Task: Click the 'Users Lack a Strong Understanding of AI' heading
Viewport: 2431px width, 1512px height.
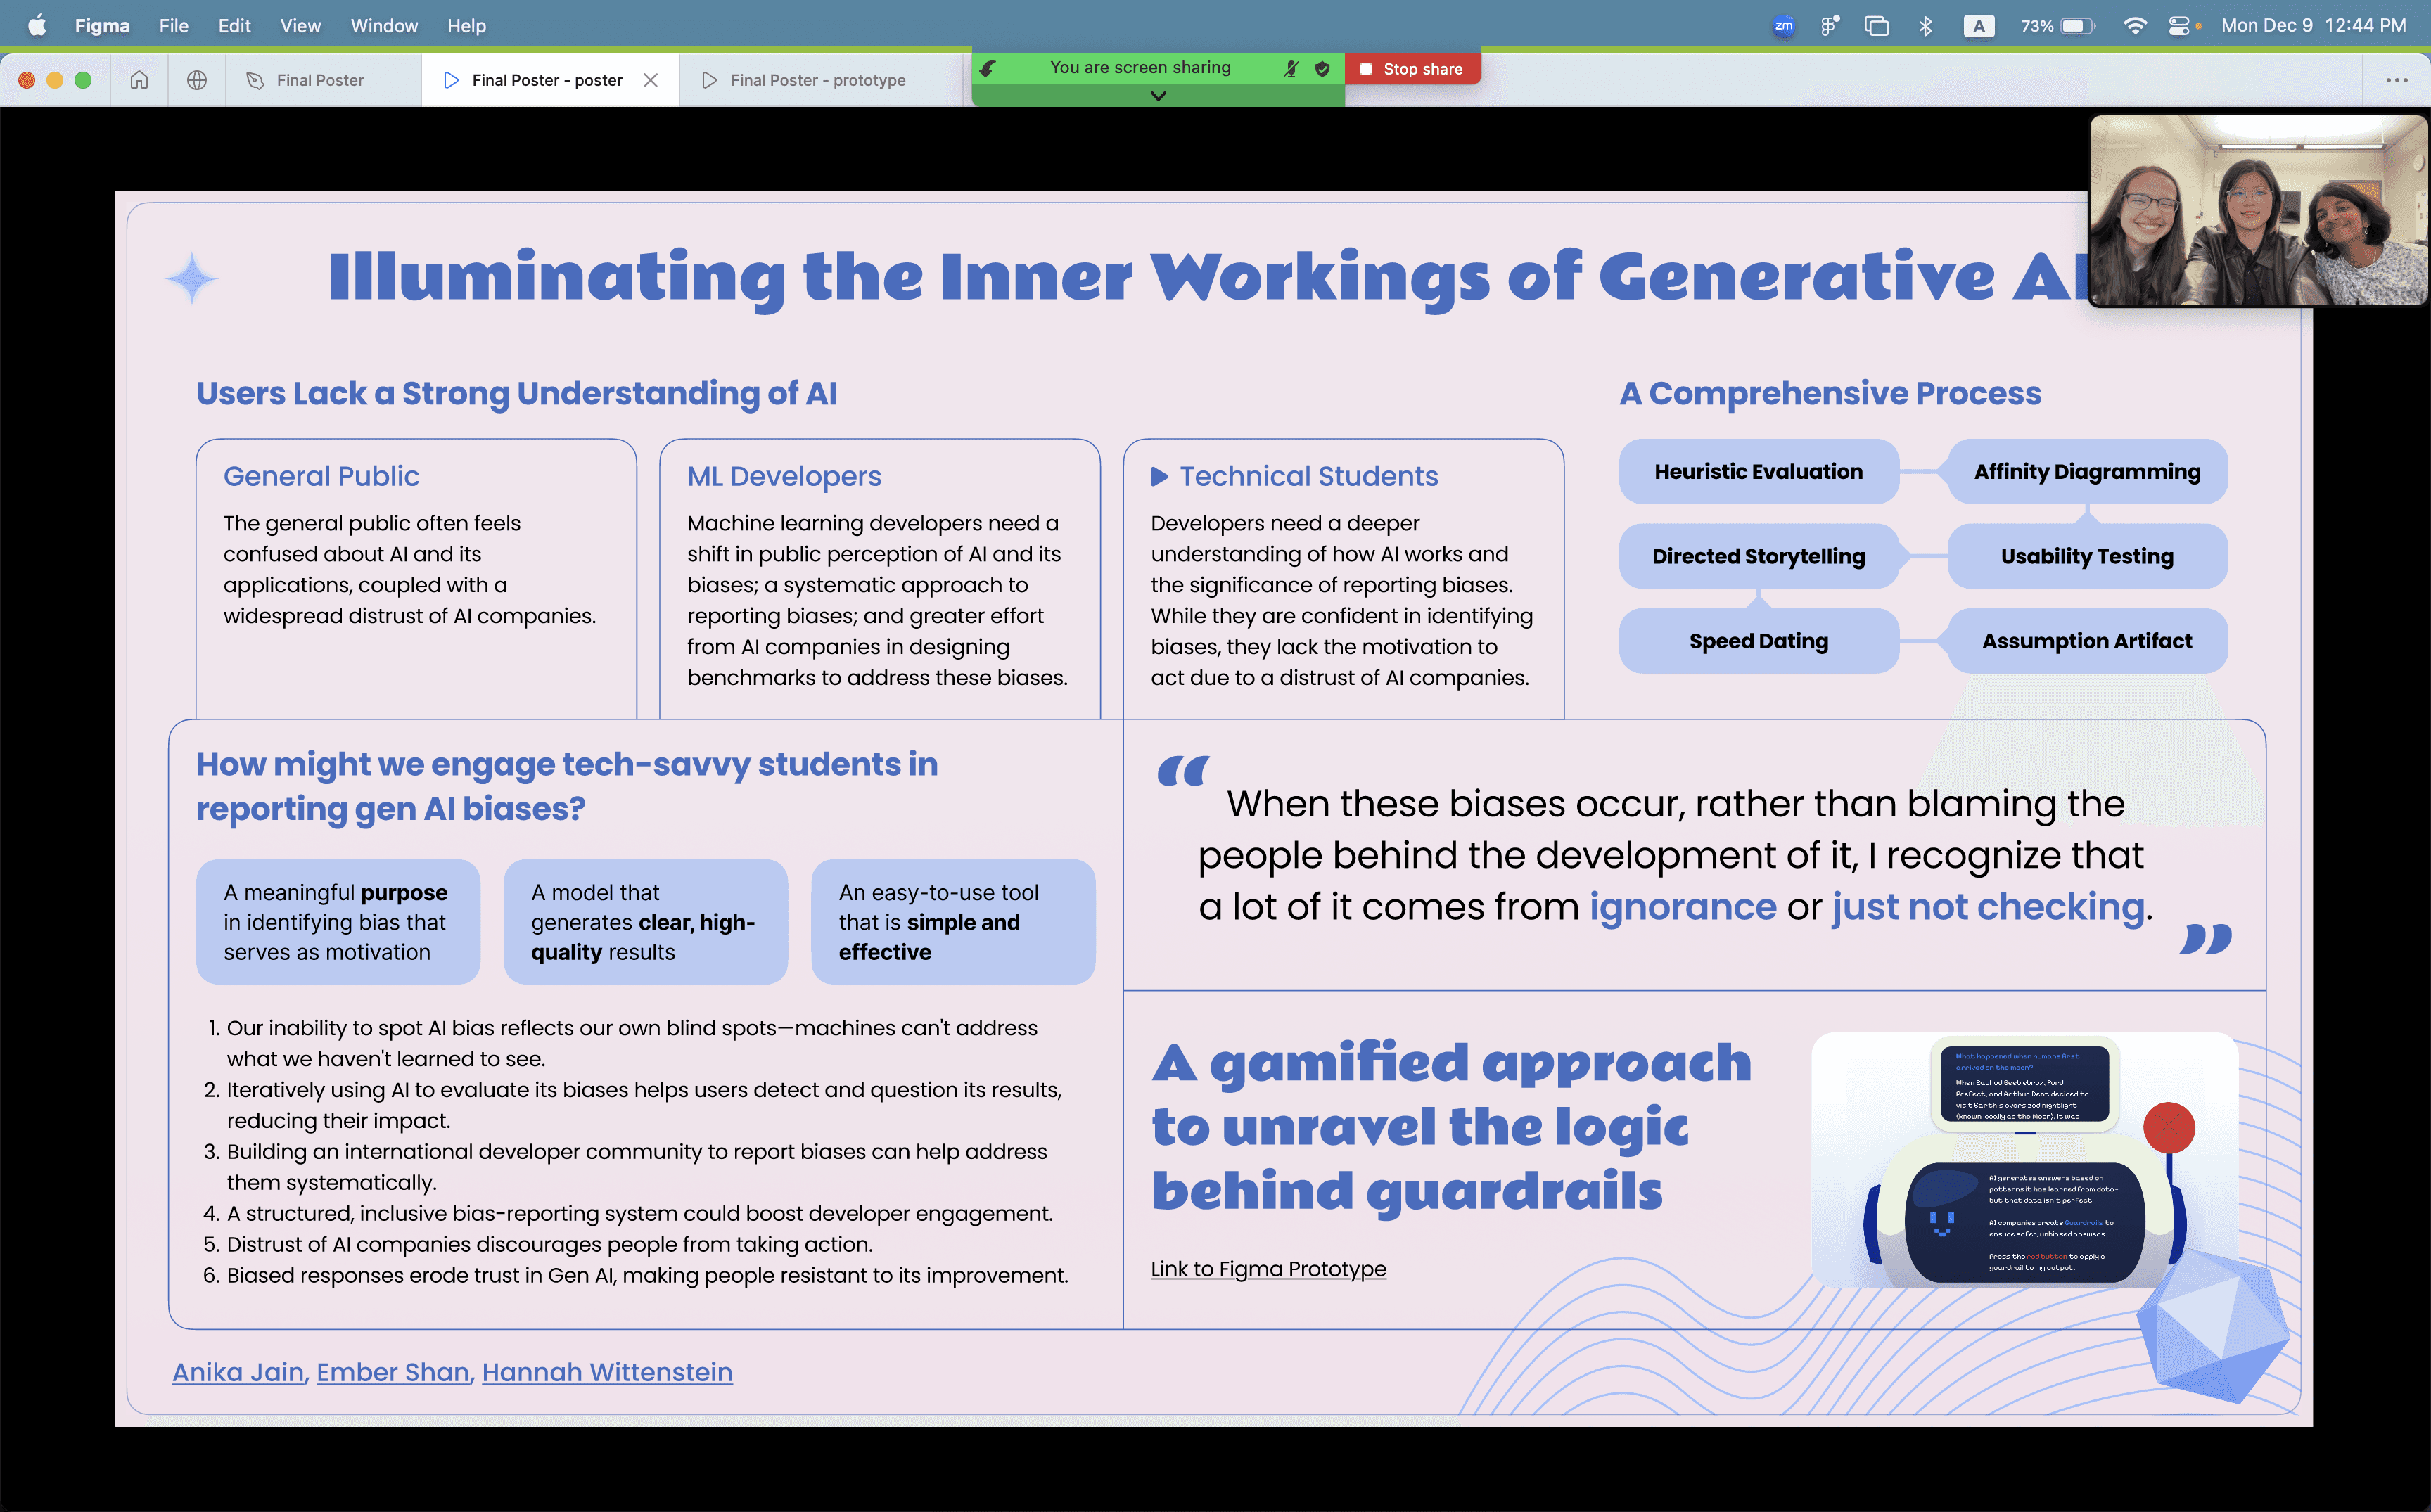Action: (x=517, y=394)
